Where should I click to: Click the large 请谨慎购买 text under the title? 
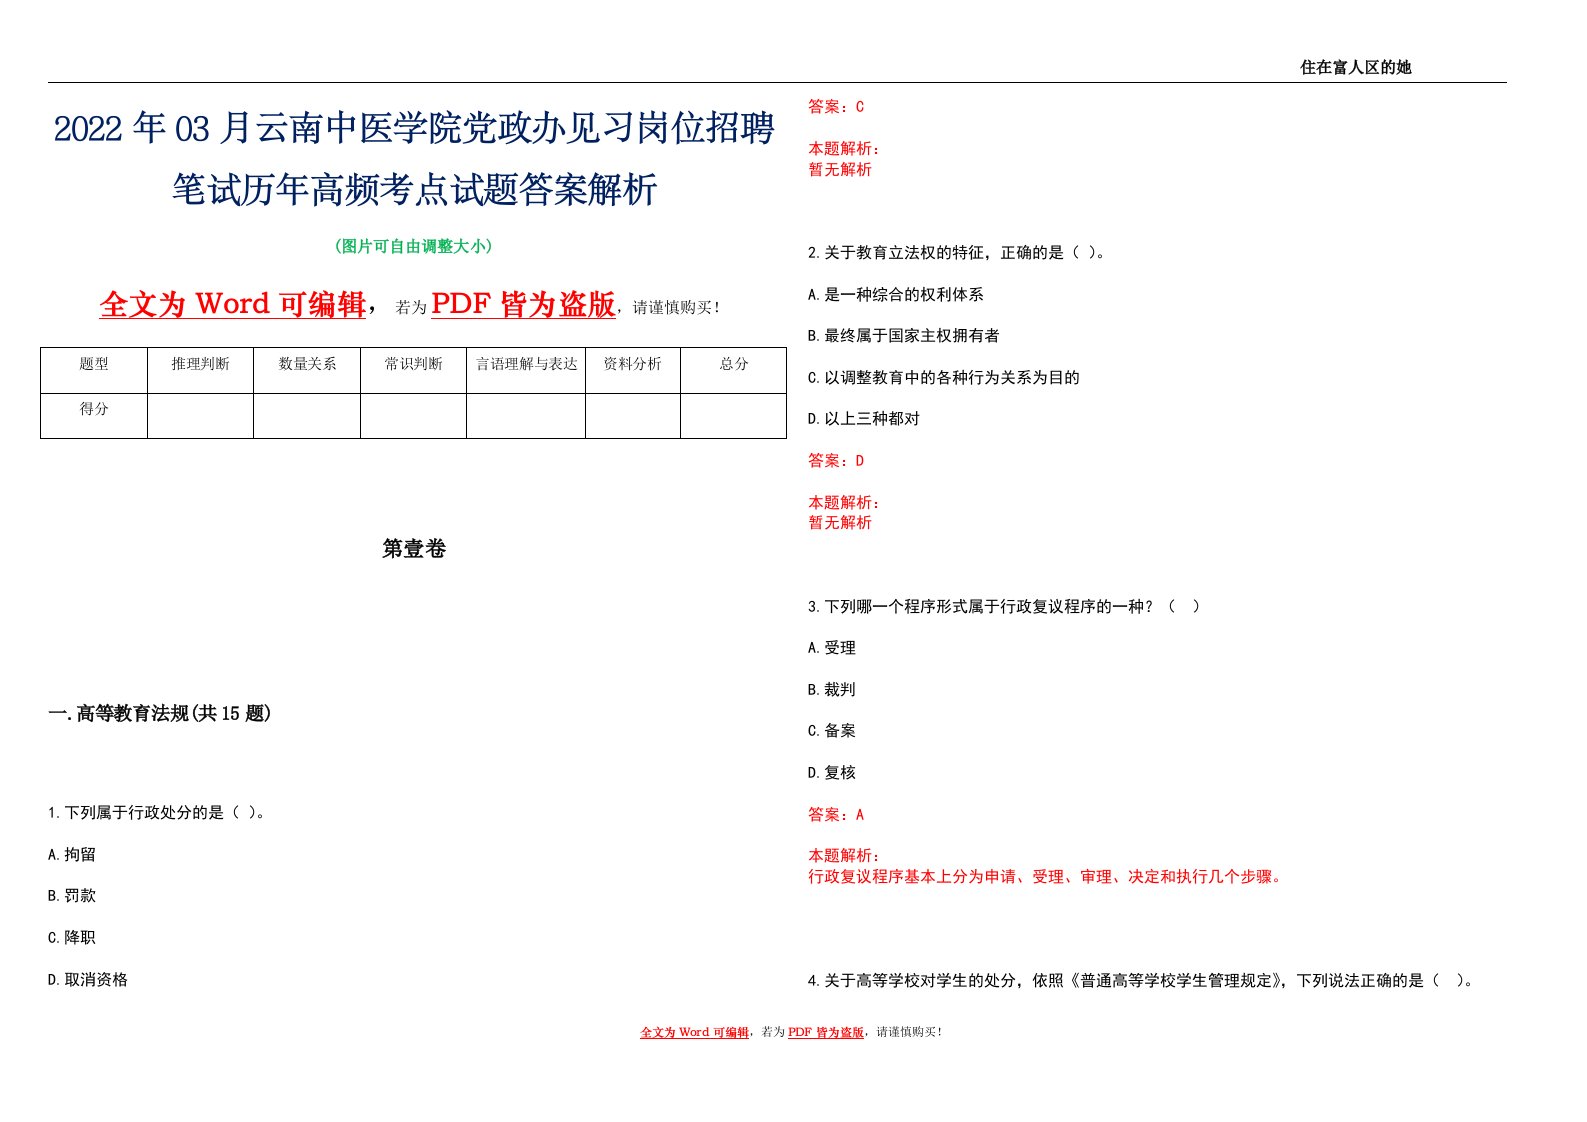[676, 308]
